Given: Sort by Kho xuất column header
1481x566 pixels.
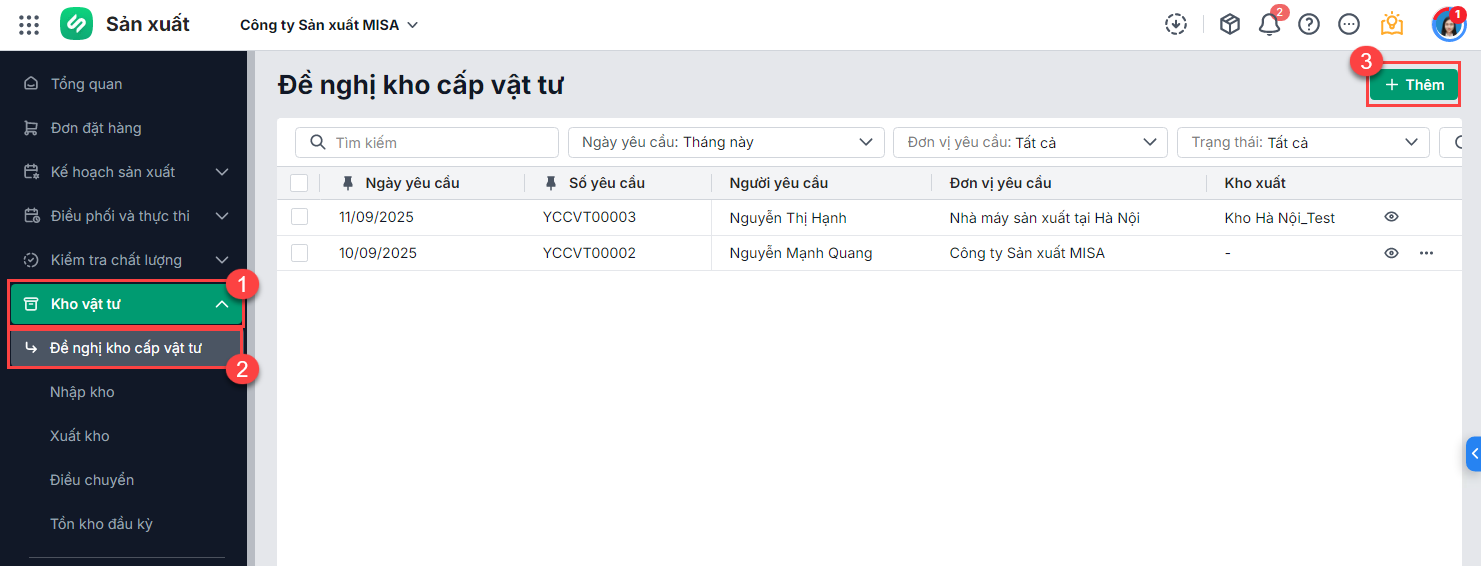Looking at the screenshot, I should click(1255, 183).
